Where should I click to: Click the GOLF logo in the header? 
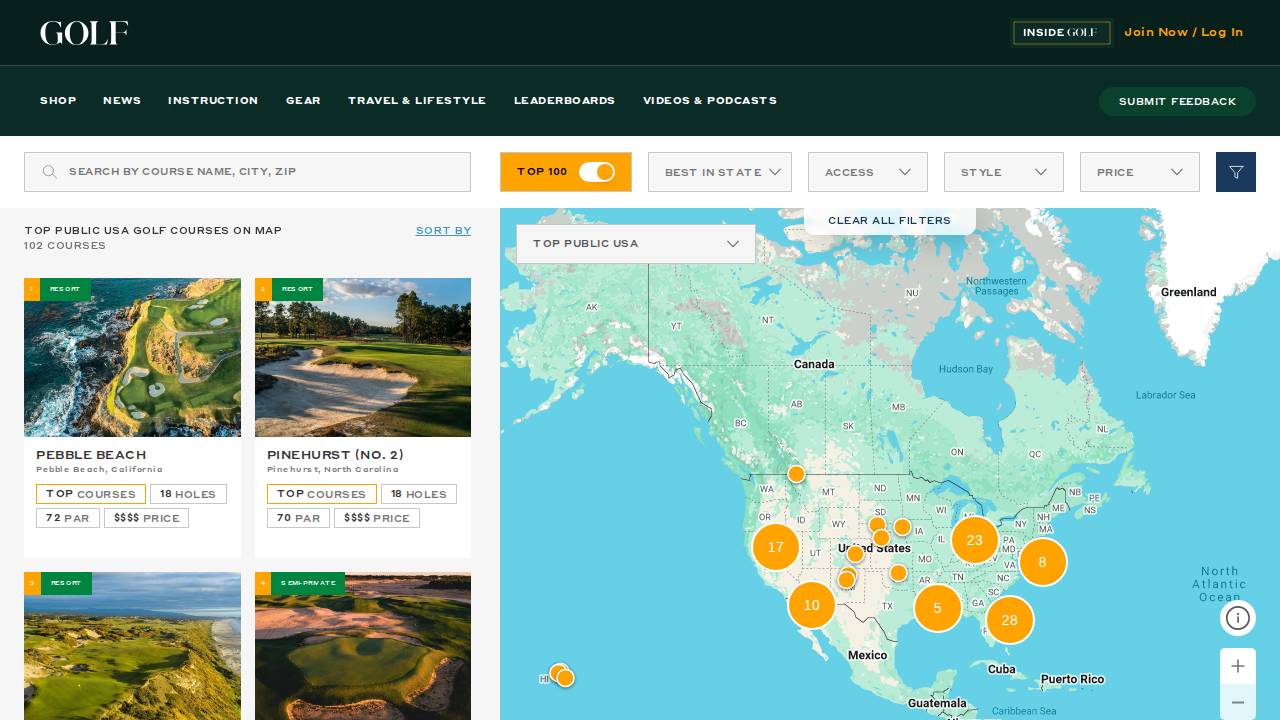pyautogui.click(x=84, y=32)
